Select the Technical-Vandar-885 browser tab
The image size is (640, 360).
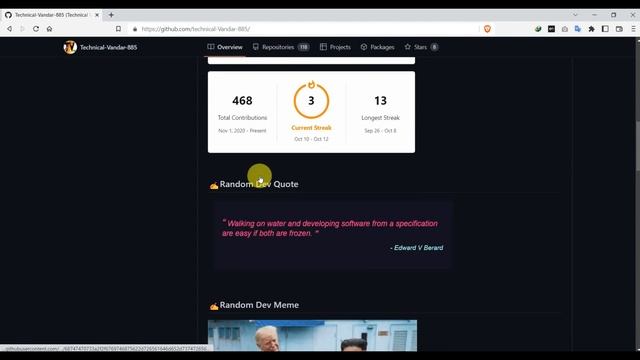(x=52, y=15)
